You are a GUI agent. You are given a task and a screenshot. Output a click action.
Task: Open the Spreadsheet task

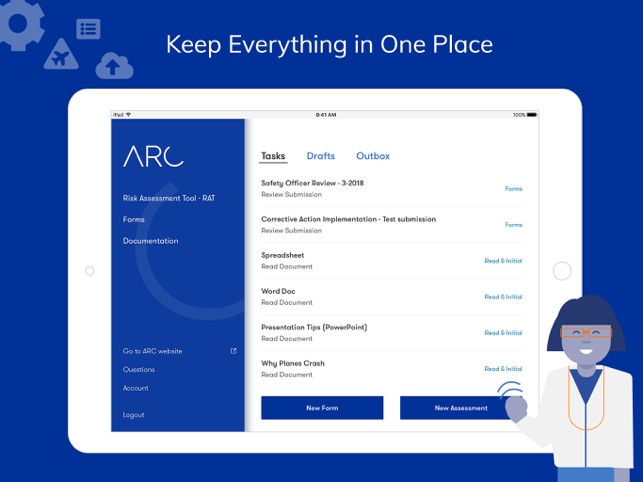pyautogui.click(x=392, y=260)
